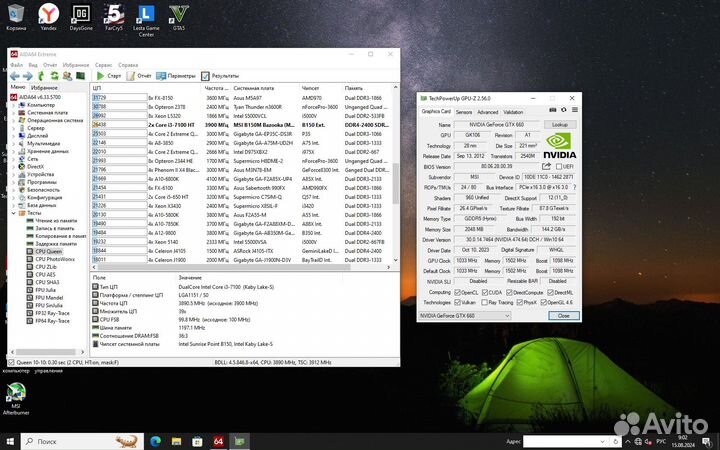Screen dimensions: 720x450
Task: Start the benchmark with the green Старт icon
Action: (x=101, y=76)
